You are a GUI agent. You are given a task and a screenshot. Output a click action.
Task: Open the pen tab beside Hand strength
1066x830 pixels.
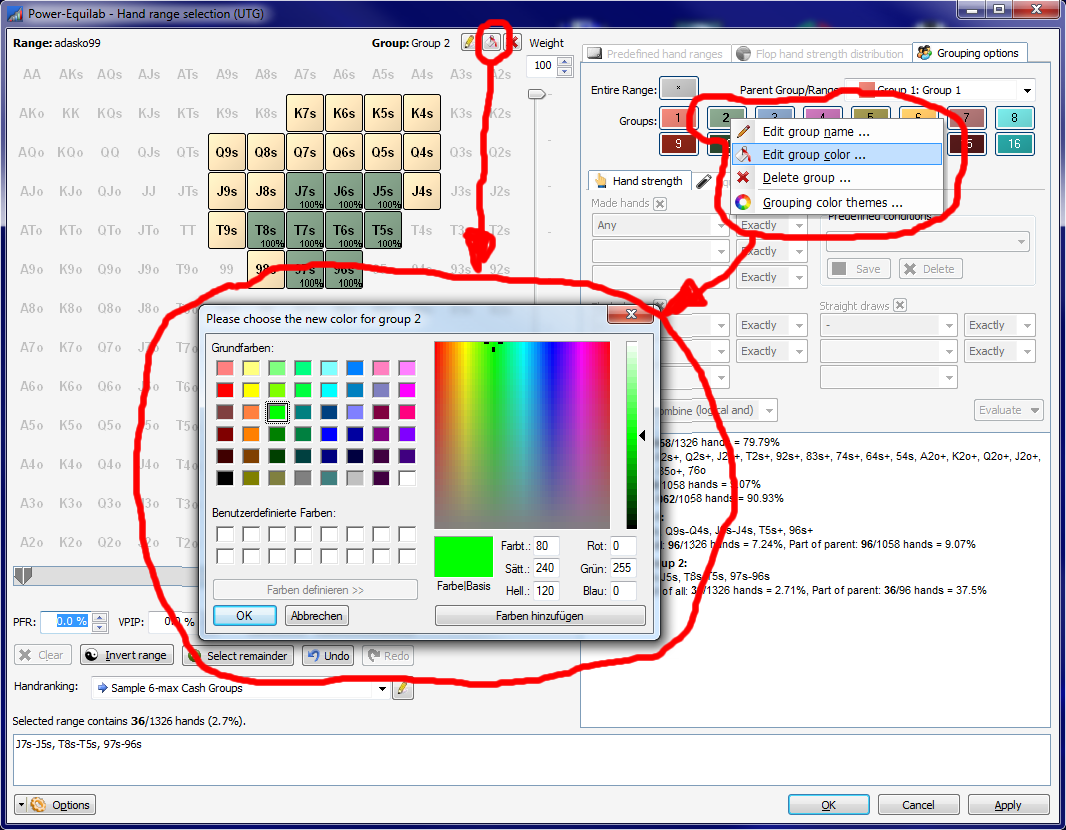tap(704, 181)
